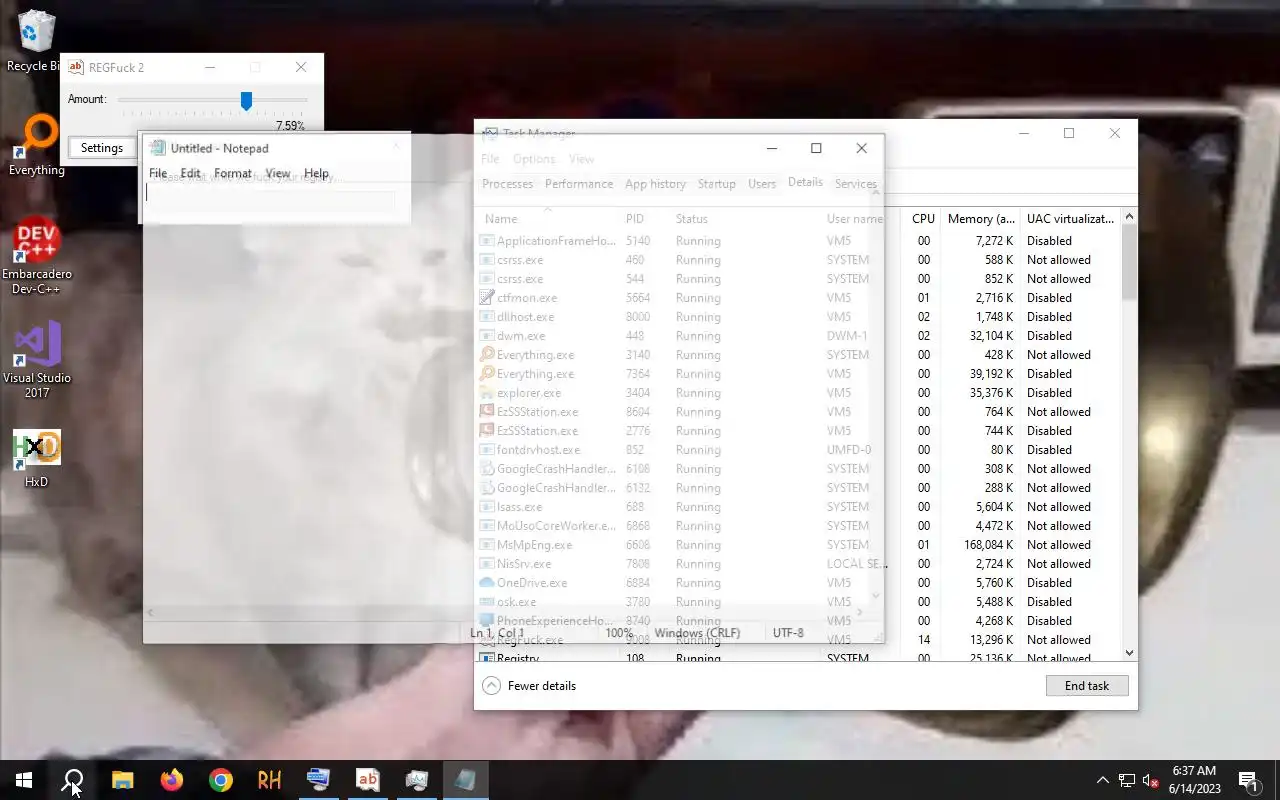Image resolution: width=1280 pixels, height=800 pixels.
Task: Click the explorer.exe process icon
Action: point(487,393)
